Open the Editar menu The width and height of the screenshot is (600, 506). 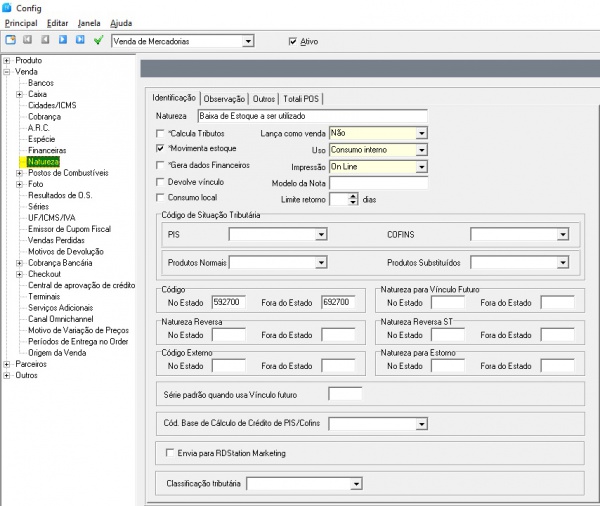[58, 22]
